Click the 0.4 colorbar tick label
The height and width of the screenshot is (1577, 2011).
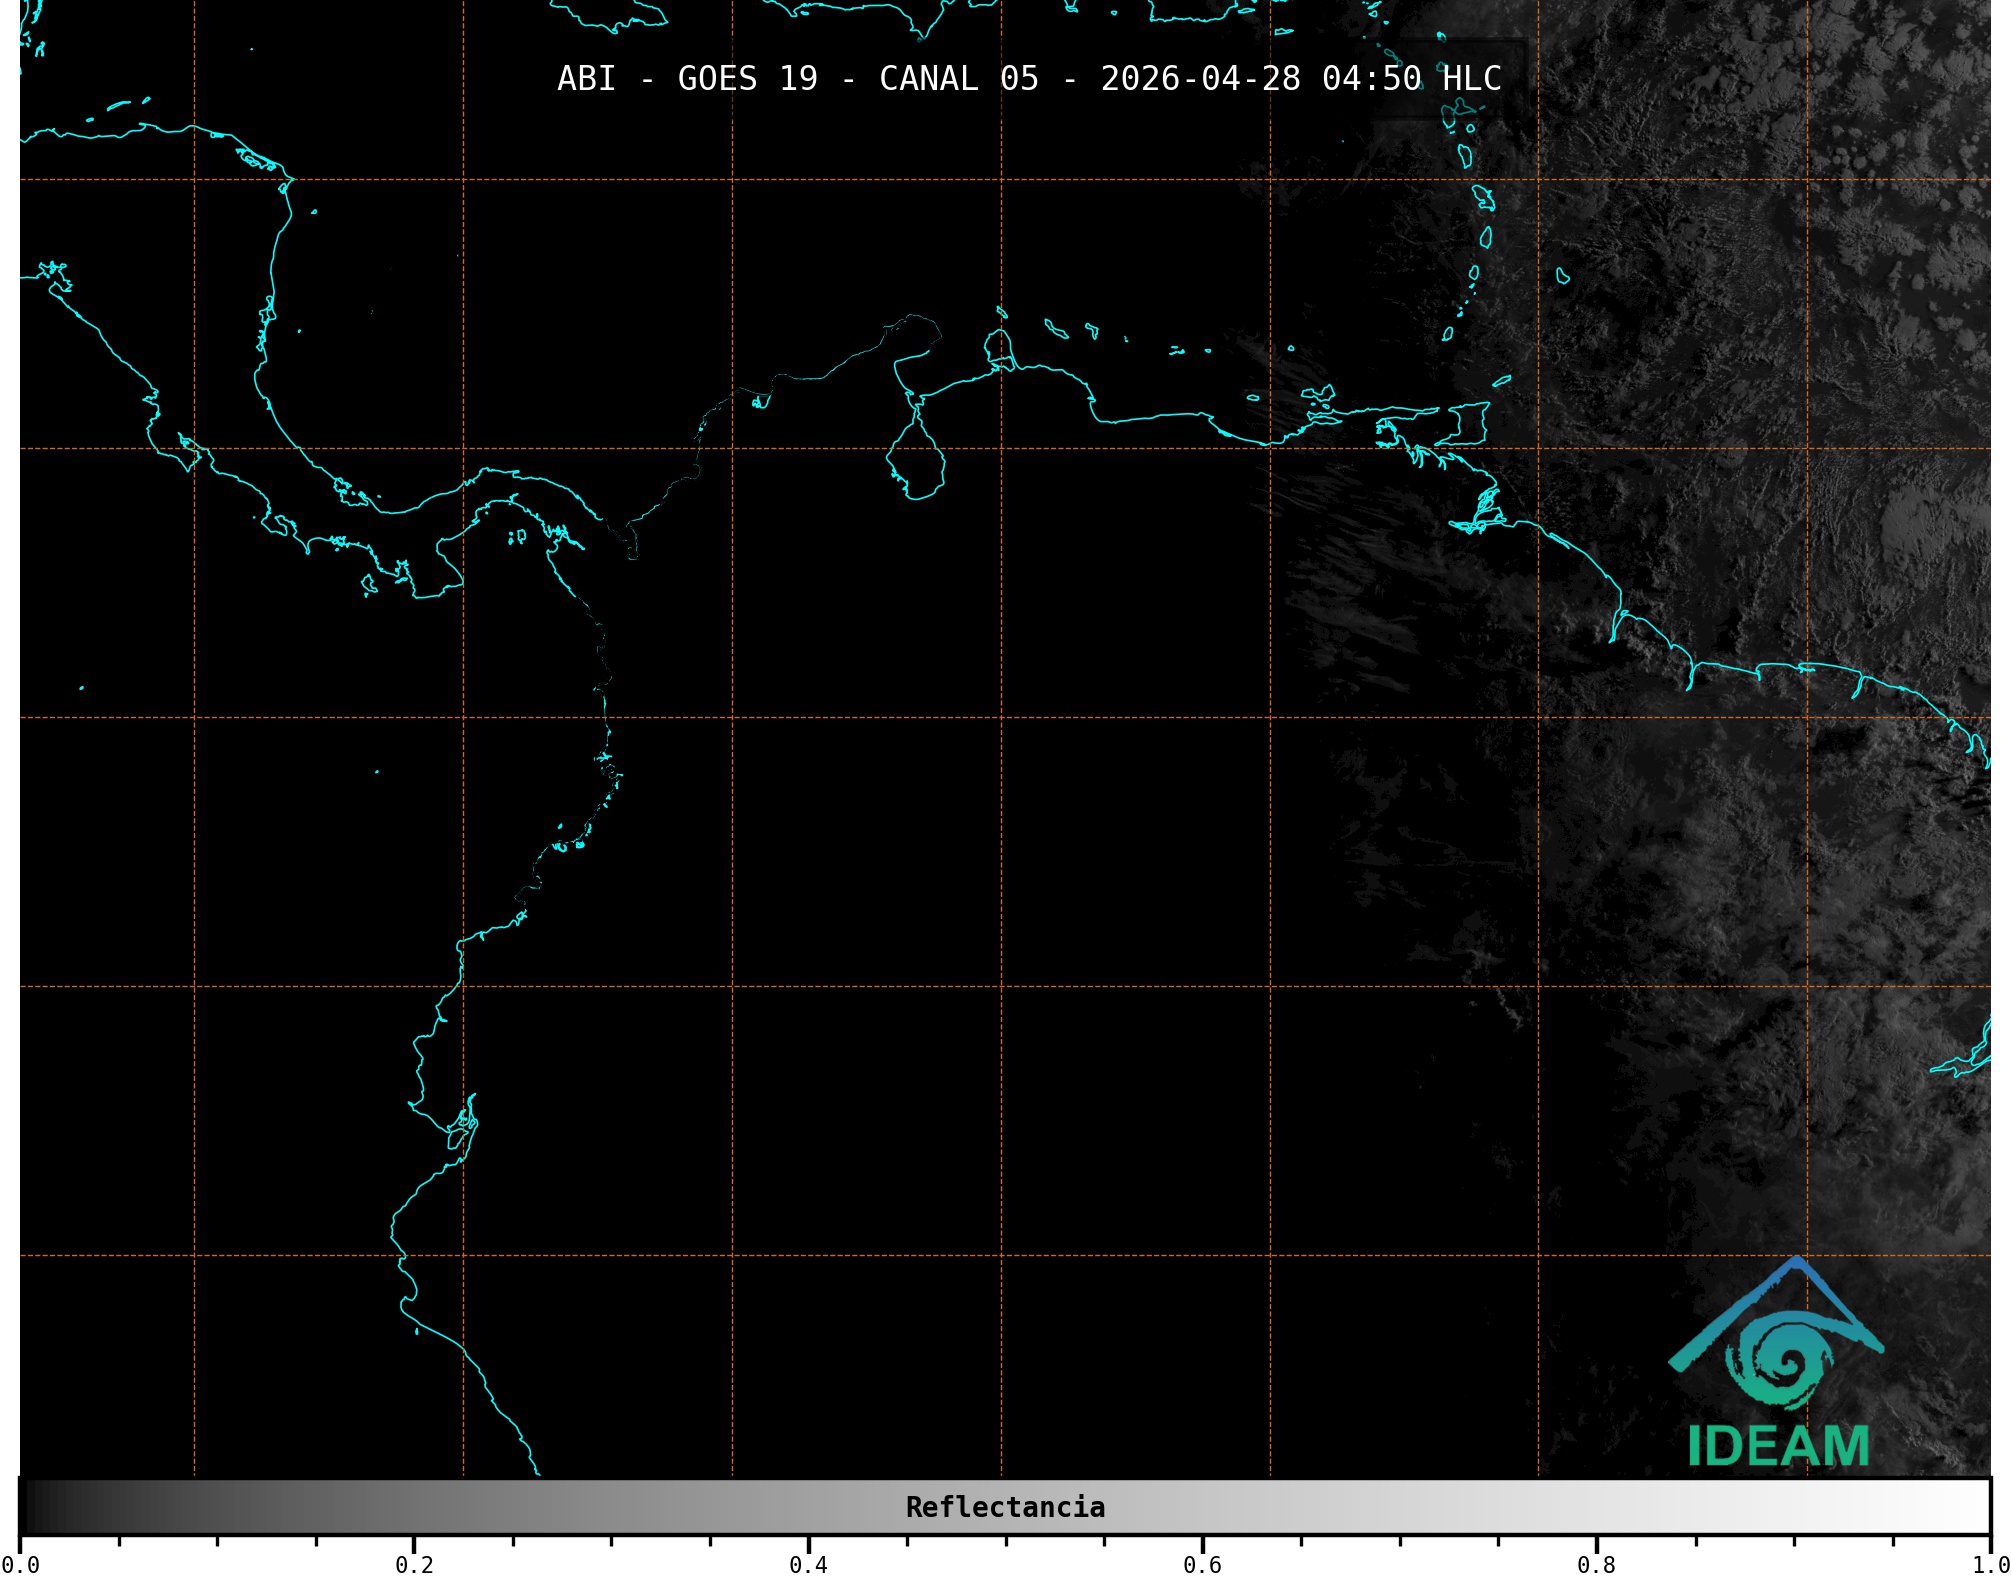pyautogui.click(x=808, y=1564)
